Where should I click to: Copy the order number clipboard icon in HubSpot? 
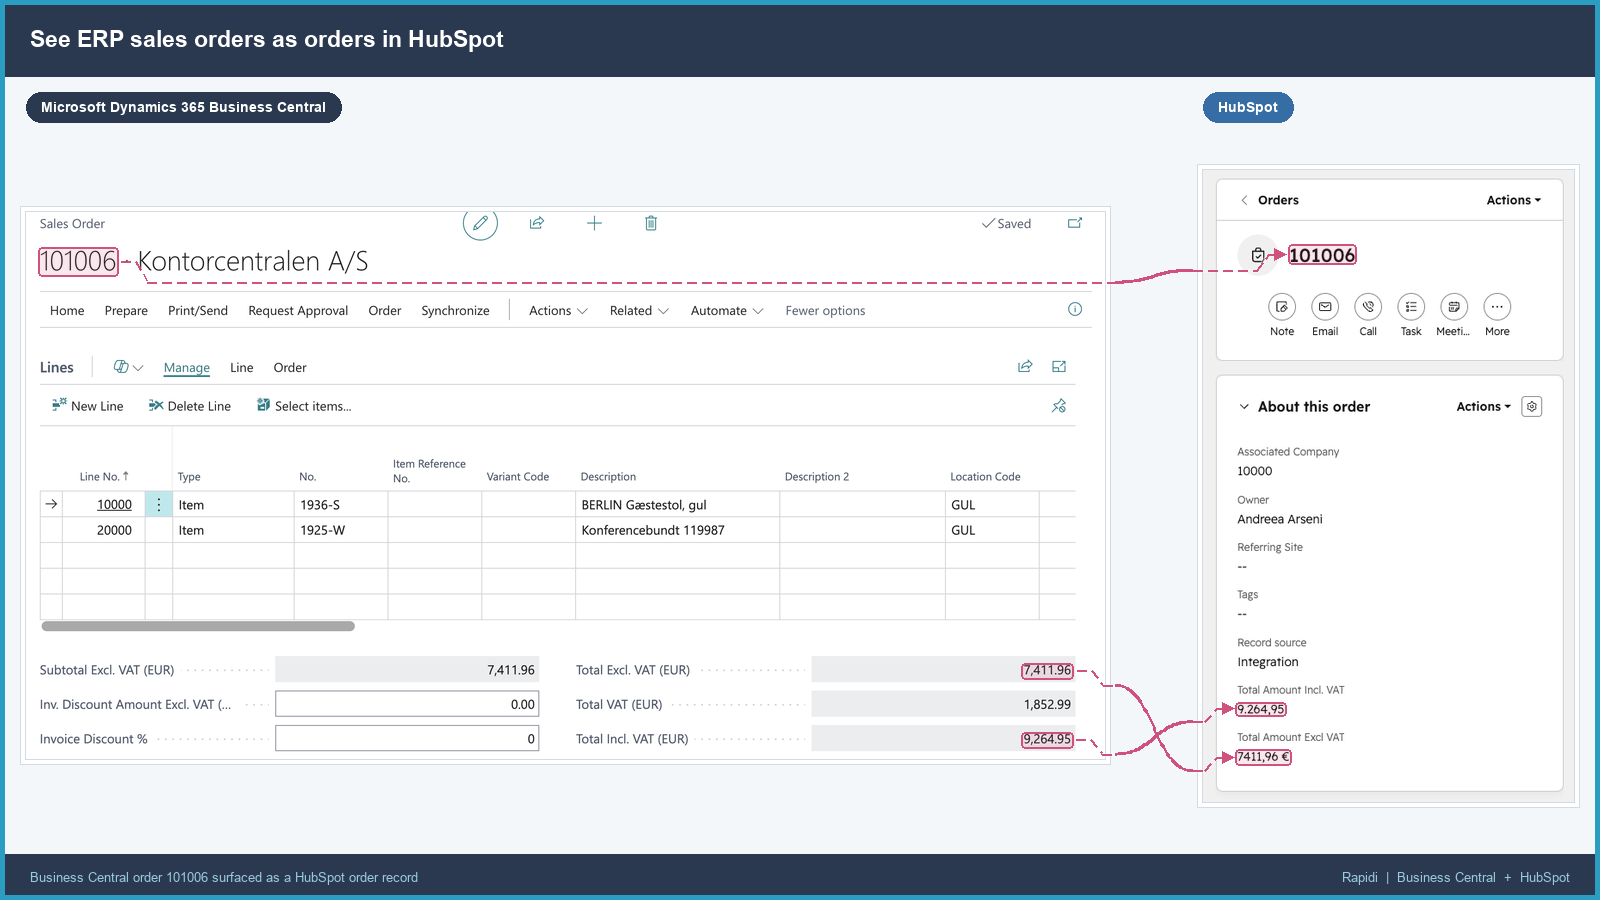point(1258,255)
